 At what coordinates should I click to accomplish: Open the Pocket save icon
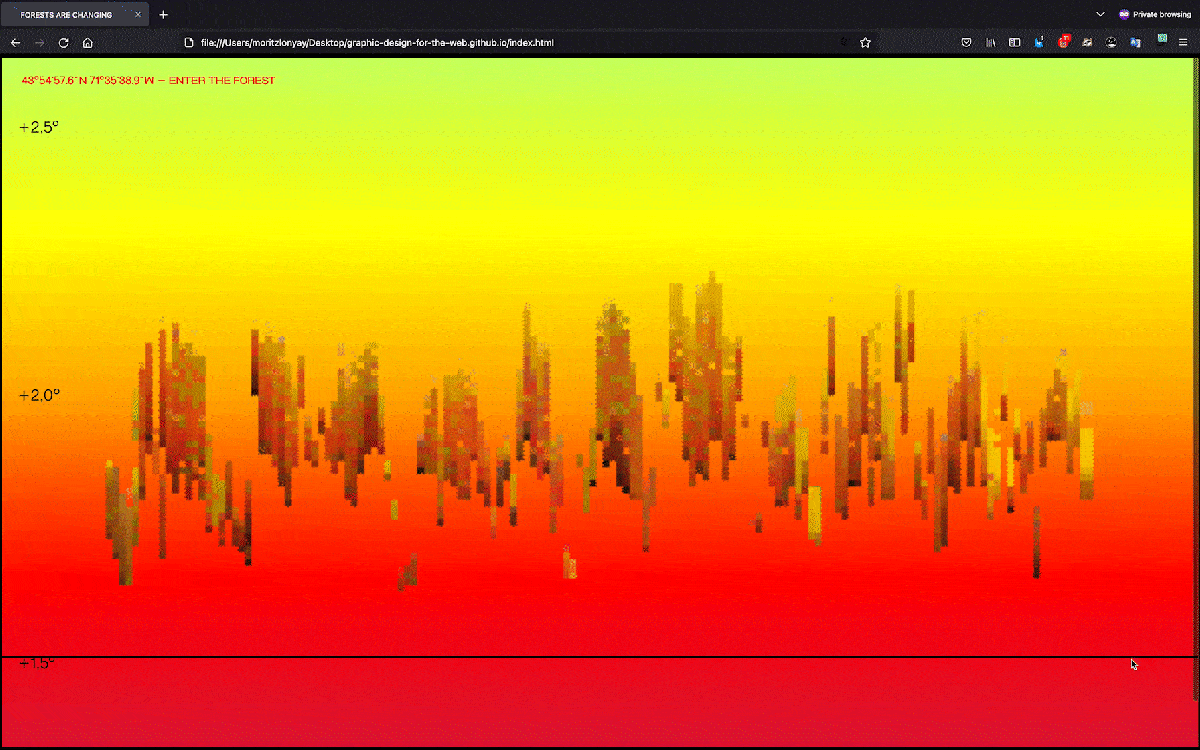coord(967,43)
